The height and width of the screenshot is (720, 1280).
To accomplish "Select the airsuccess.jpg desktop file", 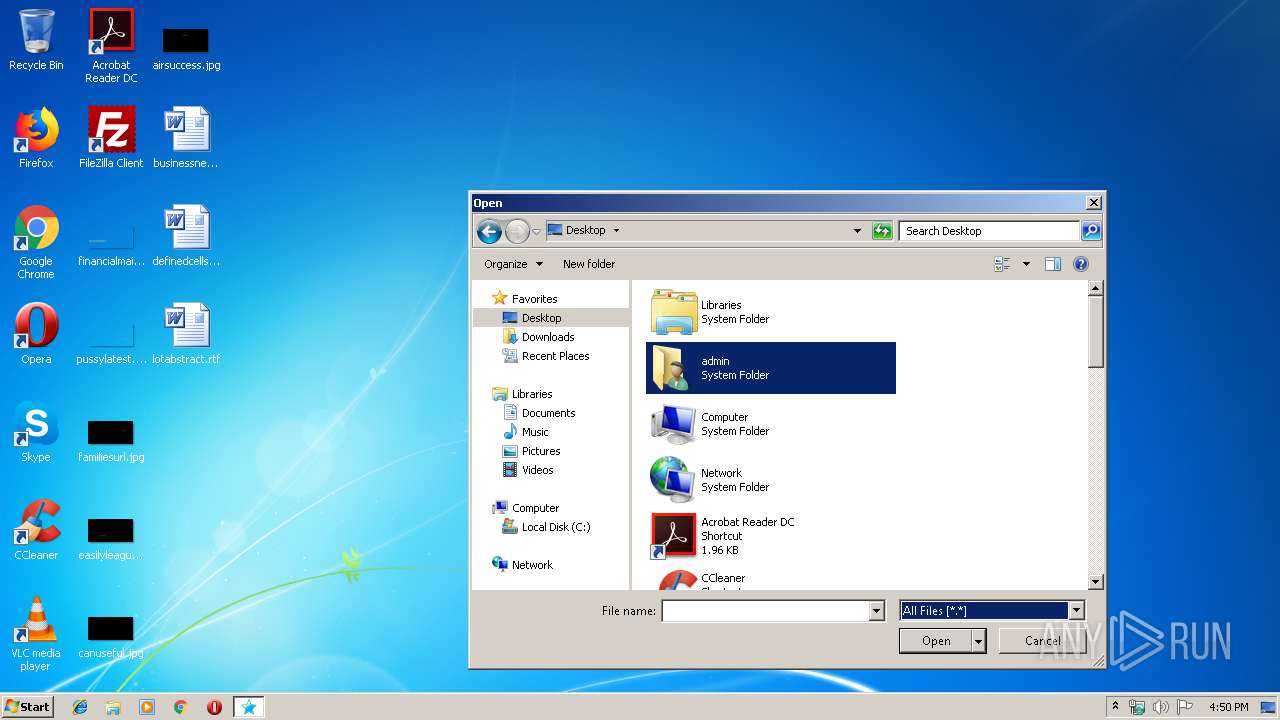I will coord(186,48).
